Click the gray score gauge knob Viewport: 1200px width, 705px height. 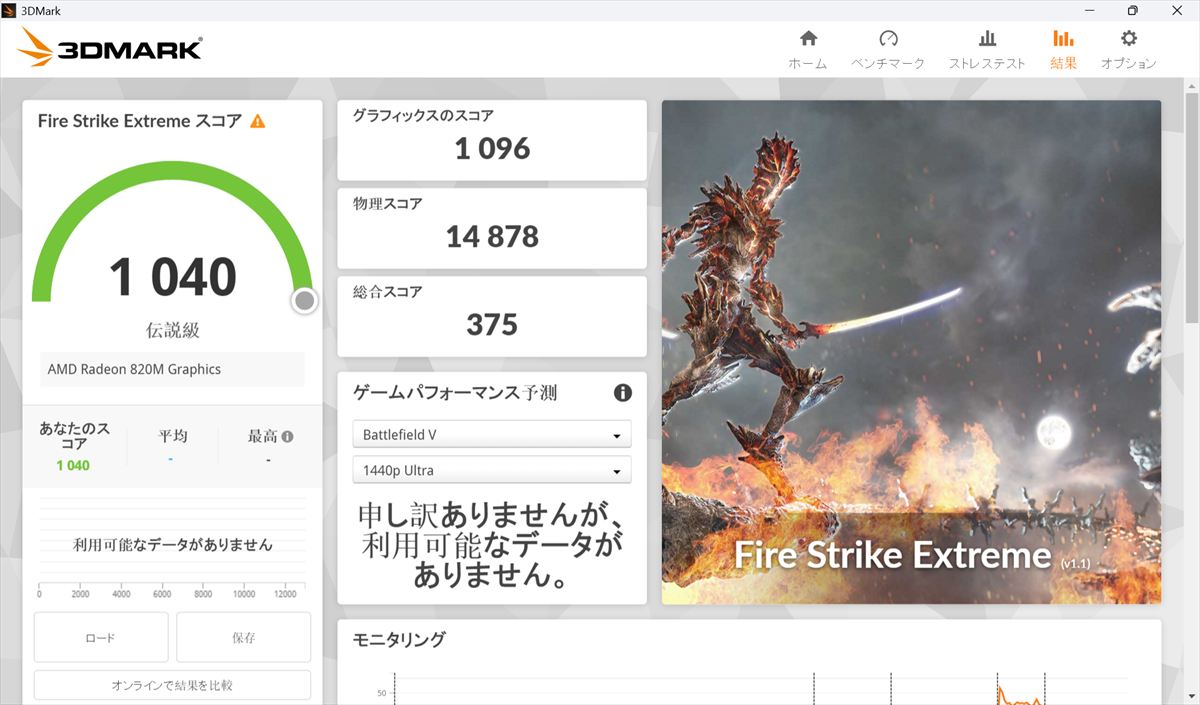point(304,300)
